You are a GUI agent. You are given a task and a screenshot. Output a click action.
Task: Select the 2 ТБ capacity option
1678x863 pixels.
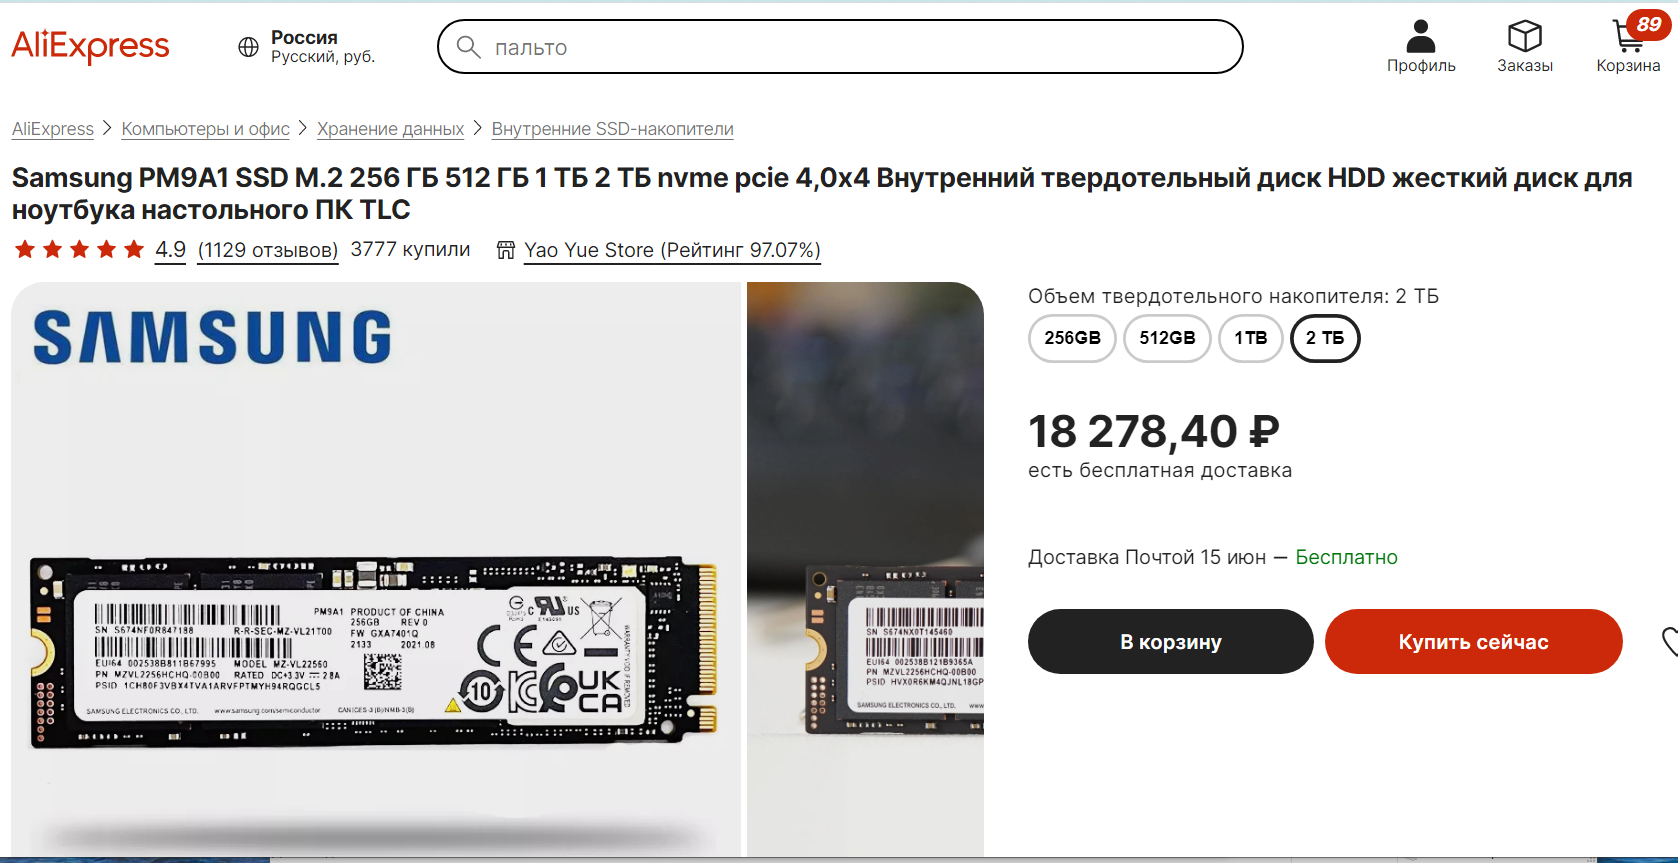click(1325, 338)
